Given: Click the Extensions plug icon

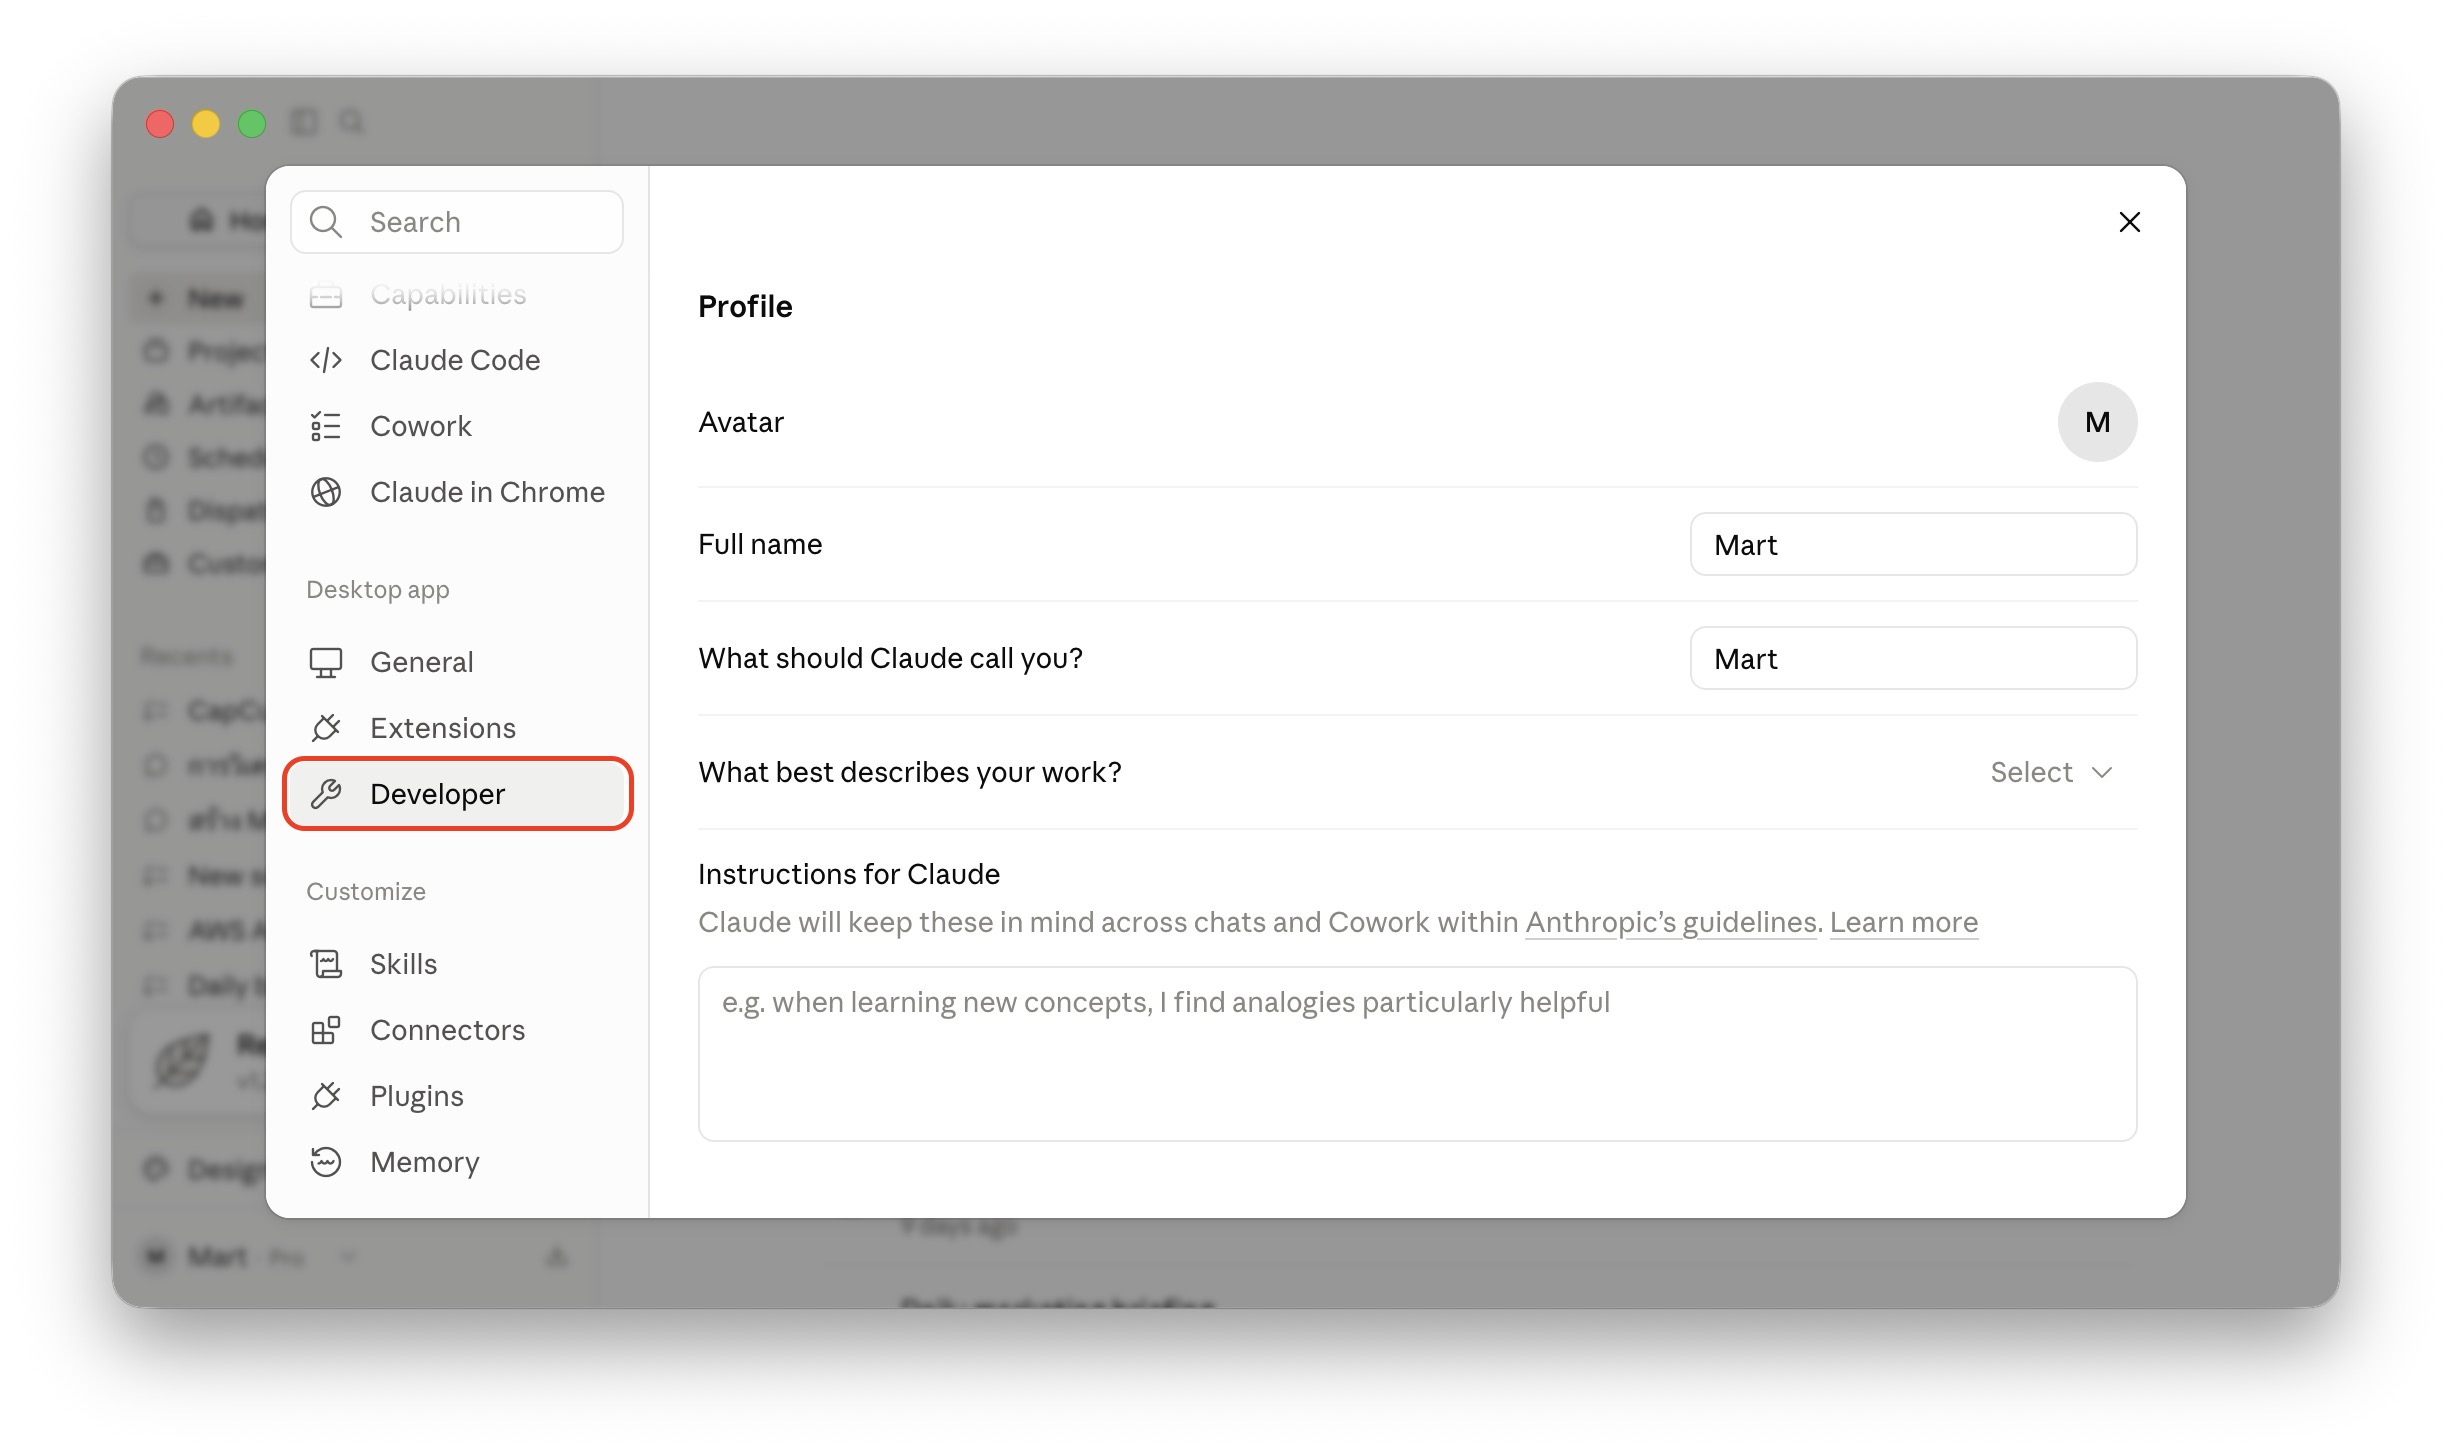Looking at the screenshot, I should click(326, 728).
